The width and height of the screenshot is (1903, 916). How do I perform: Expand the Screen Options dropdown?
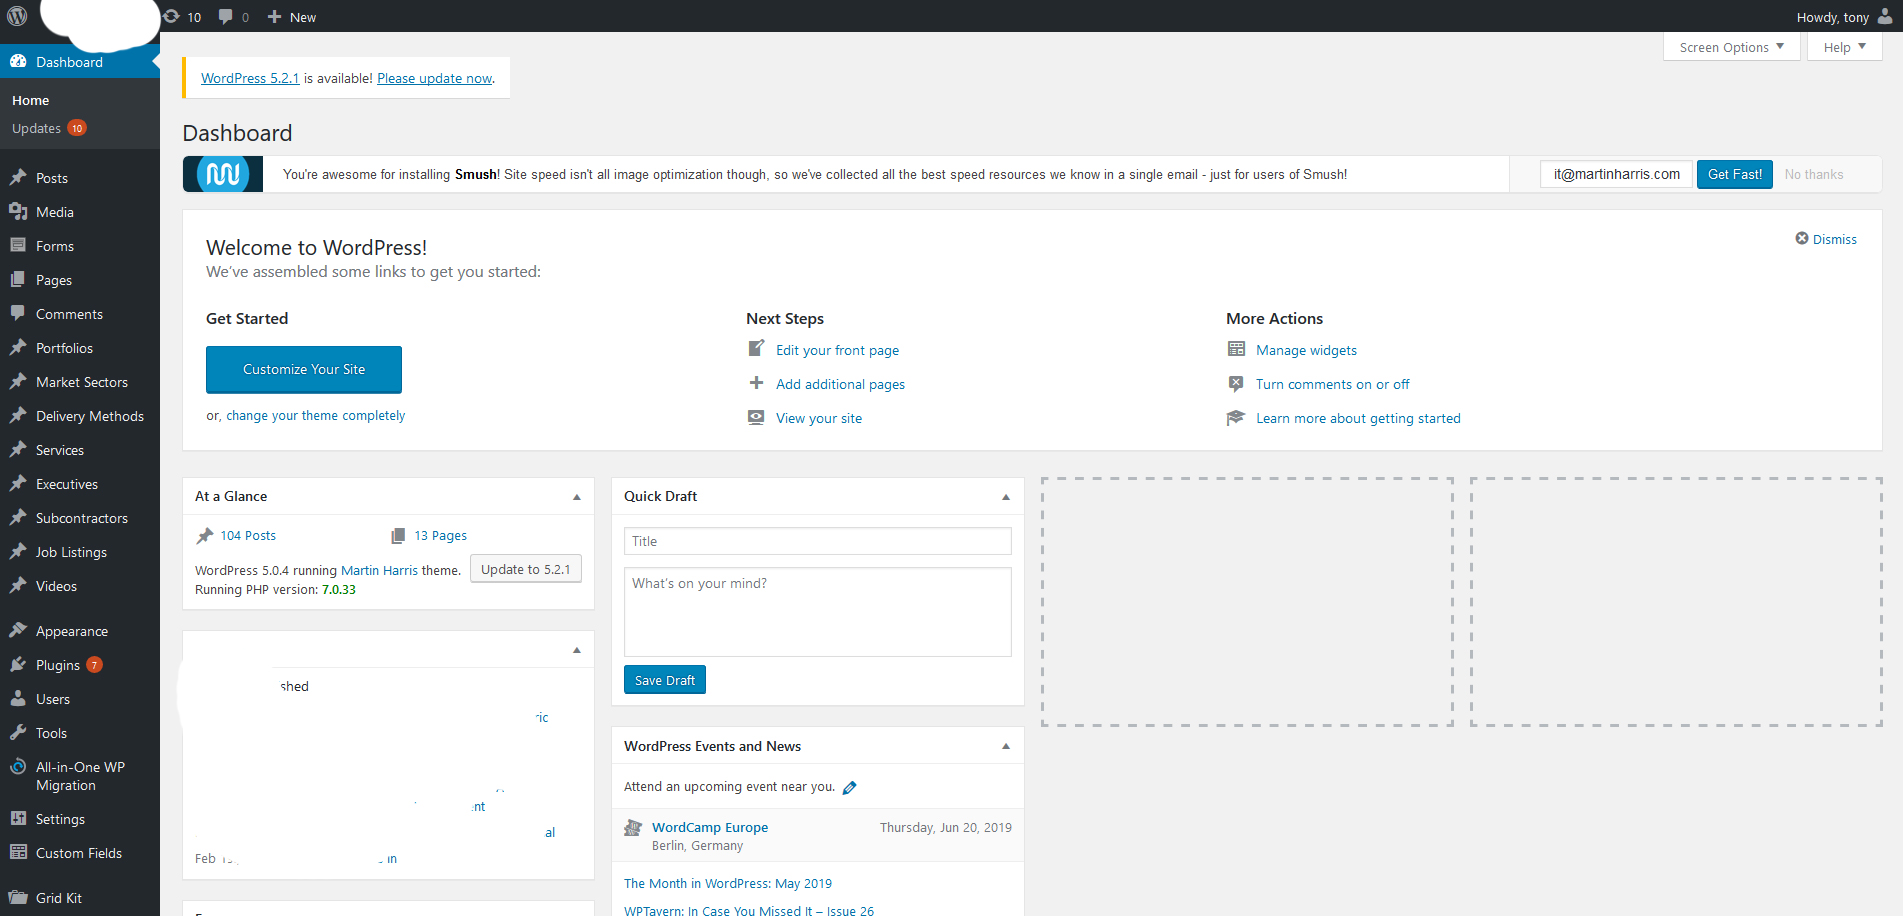coord(1732,47)
